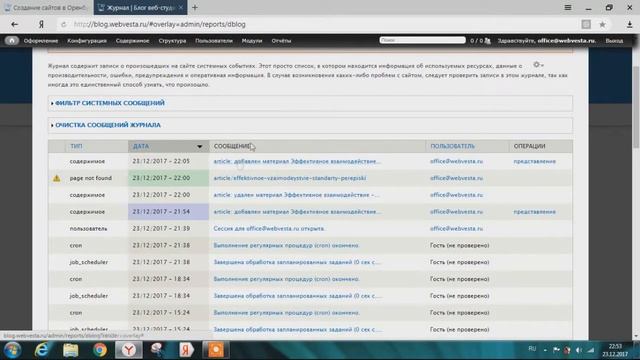The height and width of the screenshot is (360, 640).
Task: Toggle the Дата sort direction arrow
Action: (199, 146)
